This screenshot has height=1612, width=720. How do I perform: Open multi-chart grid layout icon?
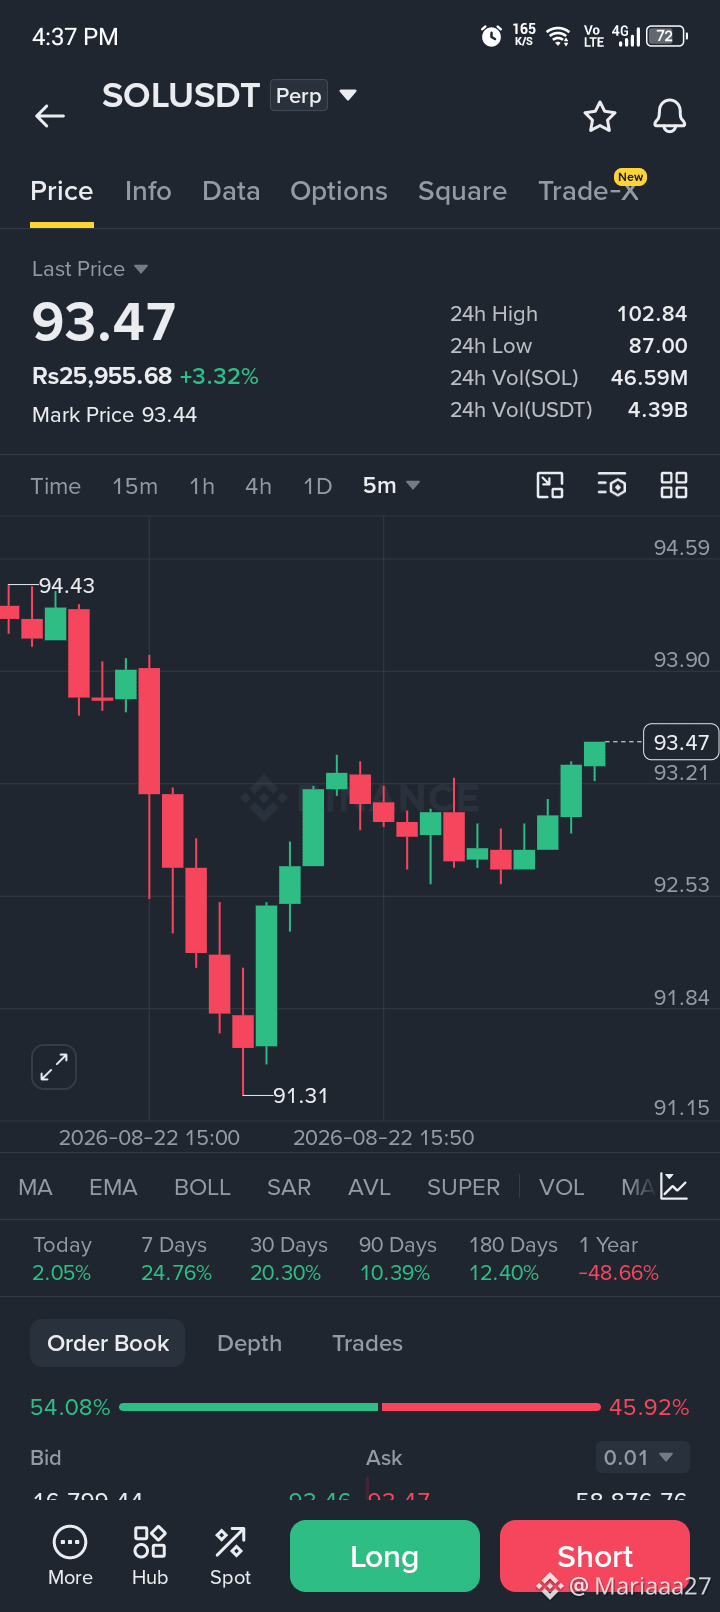[x=674, y=486]
